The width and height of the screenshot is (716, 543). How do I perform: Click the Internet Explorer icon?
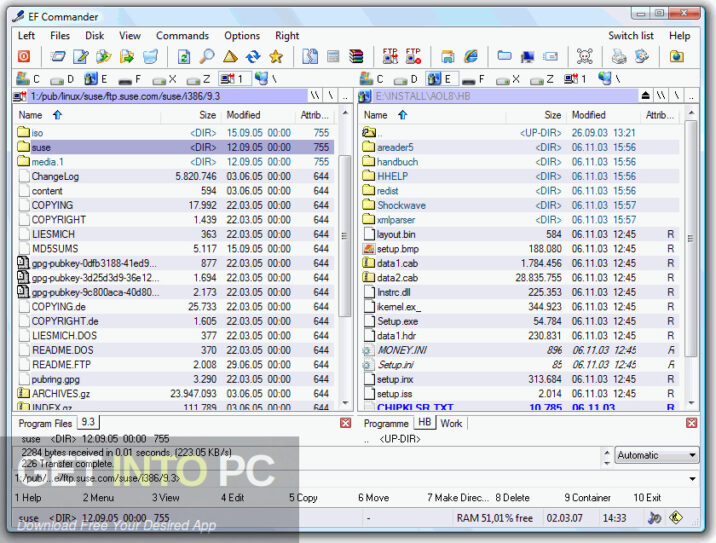coord(471,56)
